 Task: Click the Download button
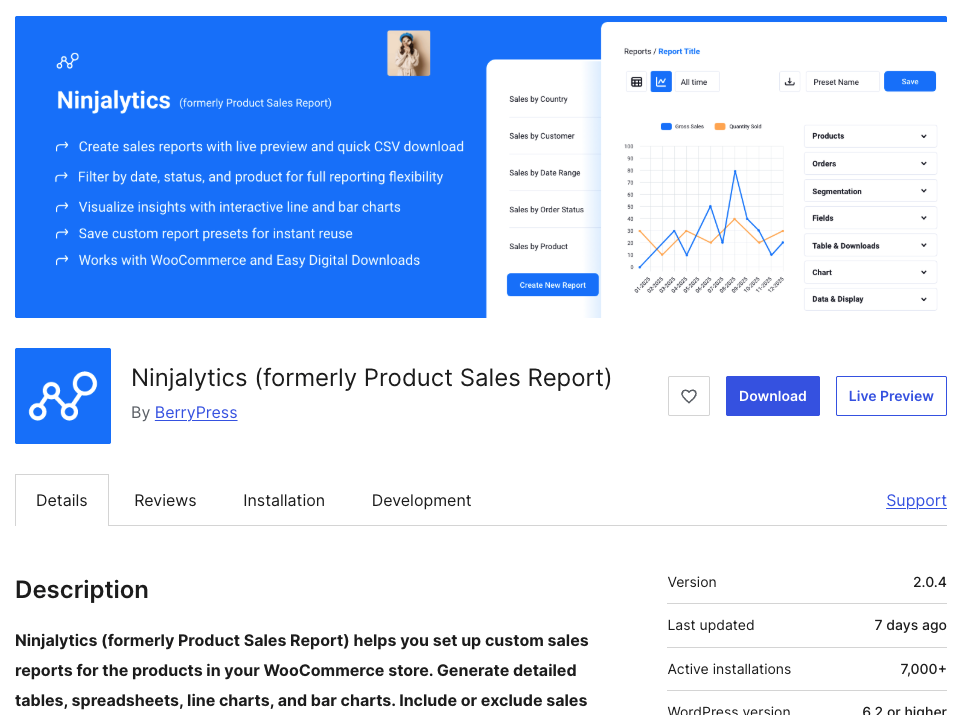(772, 395)
